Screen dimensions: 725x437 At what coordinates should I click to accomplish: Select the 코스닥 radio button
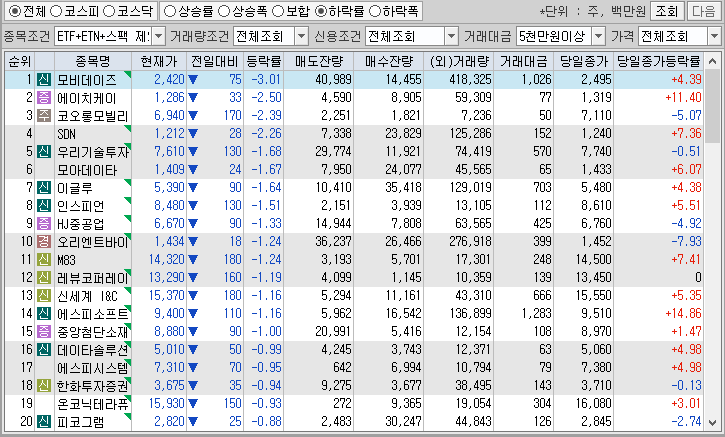click(x=109, y=11)
